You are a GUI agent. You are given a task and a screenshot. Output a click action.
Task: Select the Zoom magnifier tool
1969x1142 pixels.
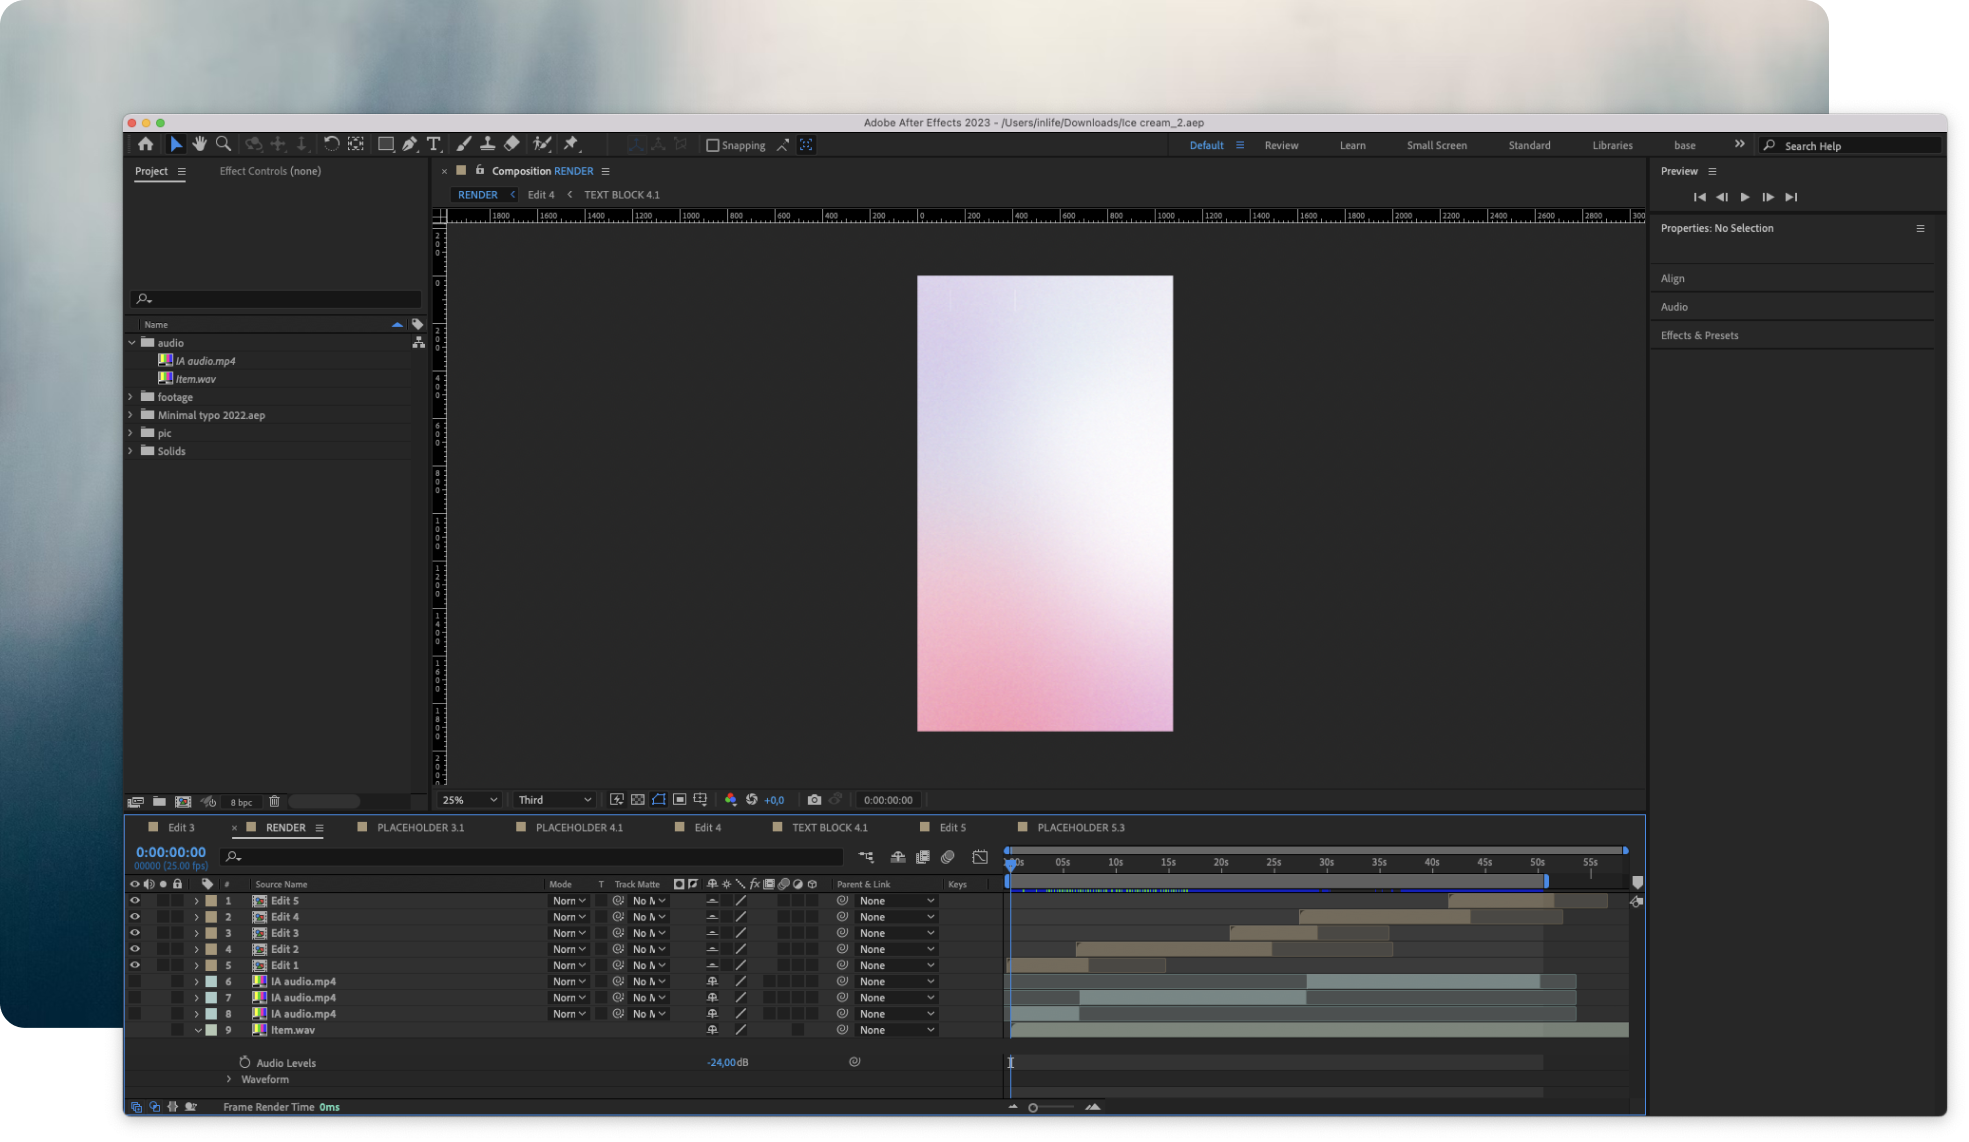click(223, 144)
